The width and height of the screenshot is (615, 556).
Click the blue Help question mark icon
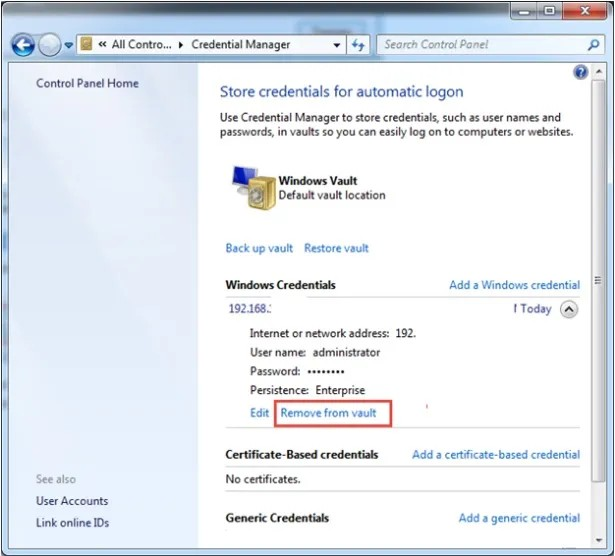pyautogui.click(x=581, y=73)
